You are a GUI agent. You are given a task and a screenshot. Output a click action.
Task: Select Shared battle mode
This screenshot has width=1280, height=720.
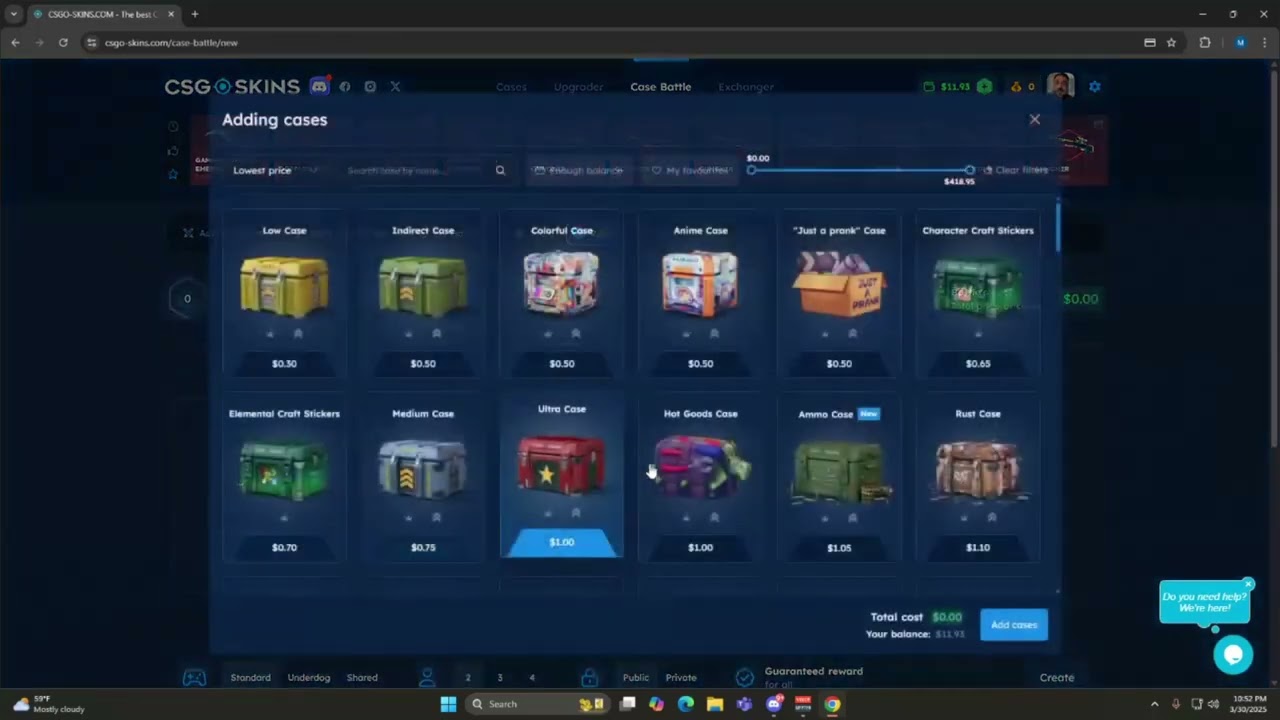pos(362,677)
